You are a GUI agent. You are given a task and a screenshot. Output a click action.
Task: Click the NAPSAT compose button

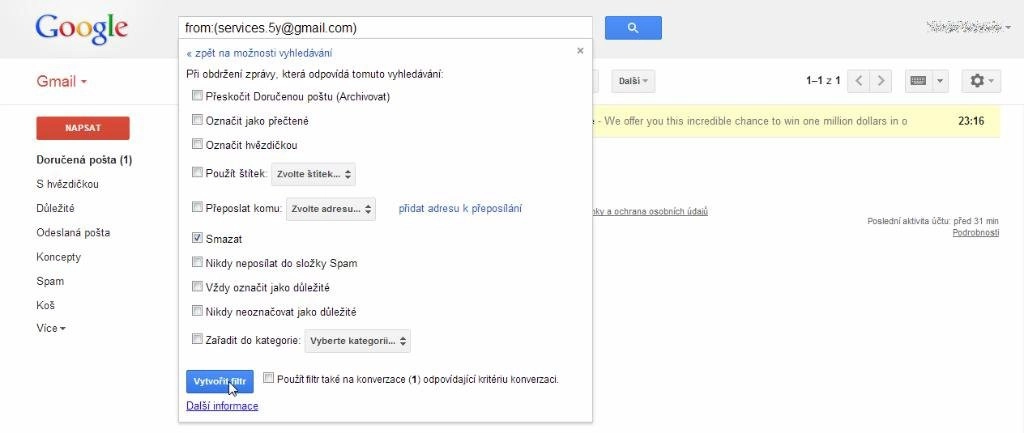click(83, 128)
